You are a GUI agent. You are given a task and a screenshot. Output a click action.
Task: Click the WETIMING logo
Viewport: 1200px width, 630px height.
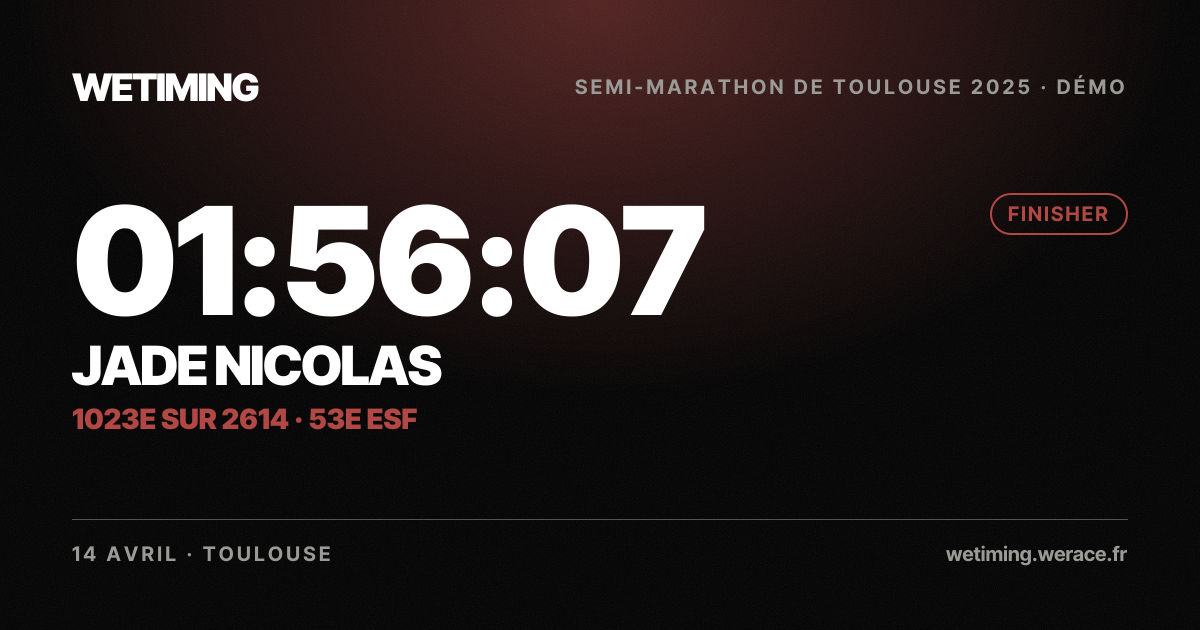166,87
